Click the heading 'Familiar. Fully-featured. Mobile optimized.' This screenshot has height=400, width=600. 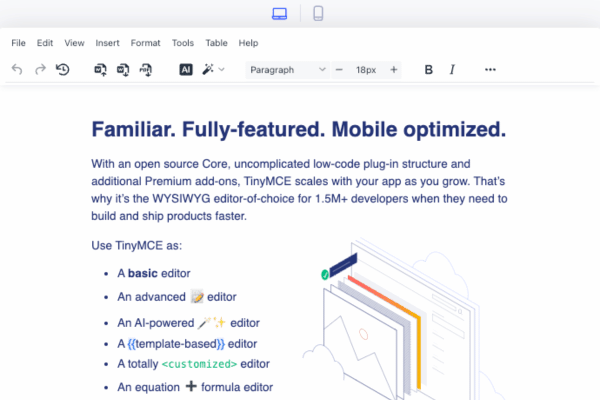point(299,129)
